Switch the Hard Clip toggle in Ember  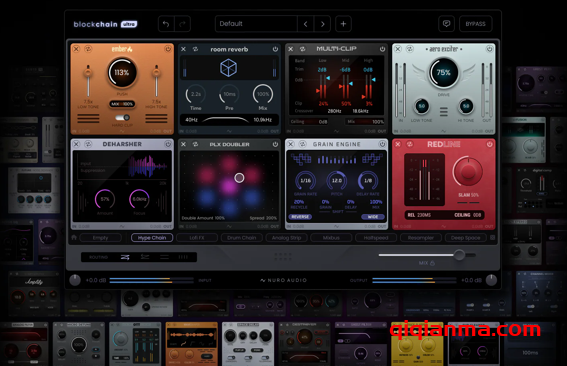click(122, 118)
